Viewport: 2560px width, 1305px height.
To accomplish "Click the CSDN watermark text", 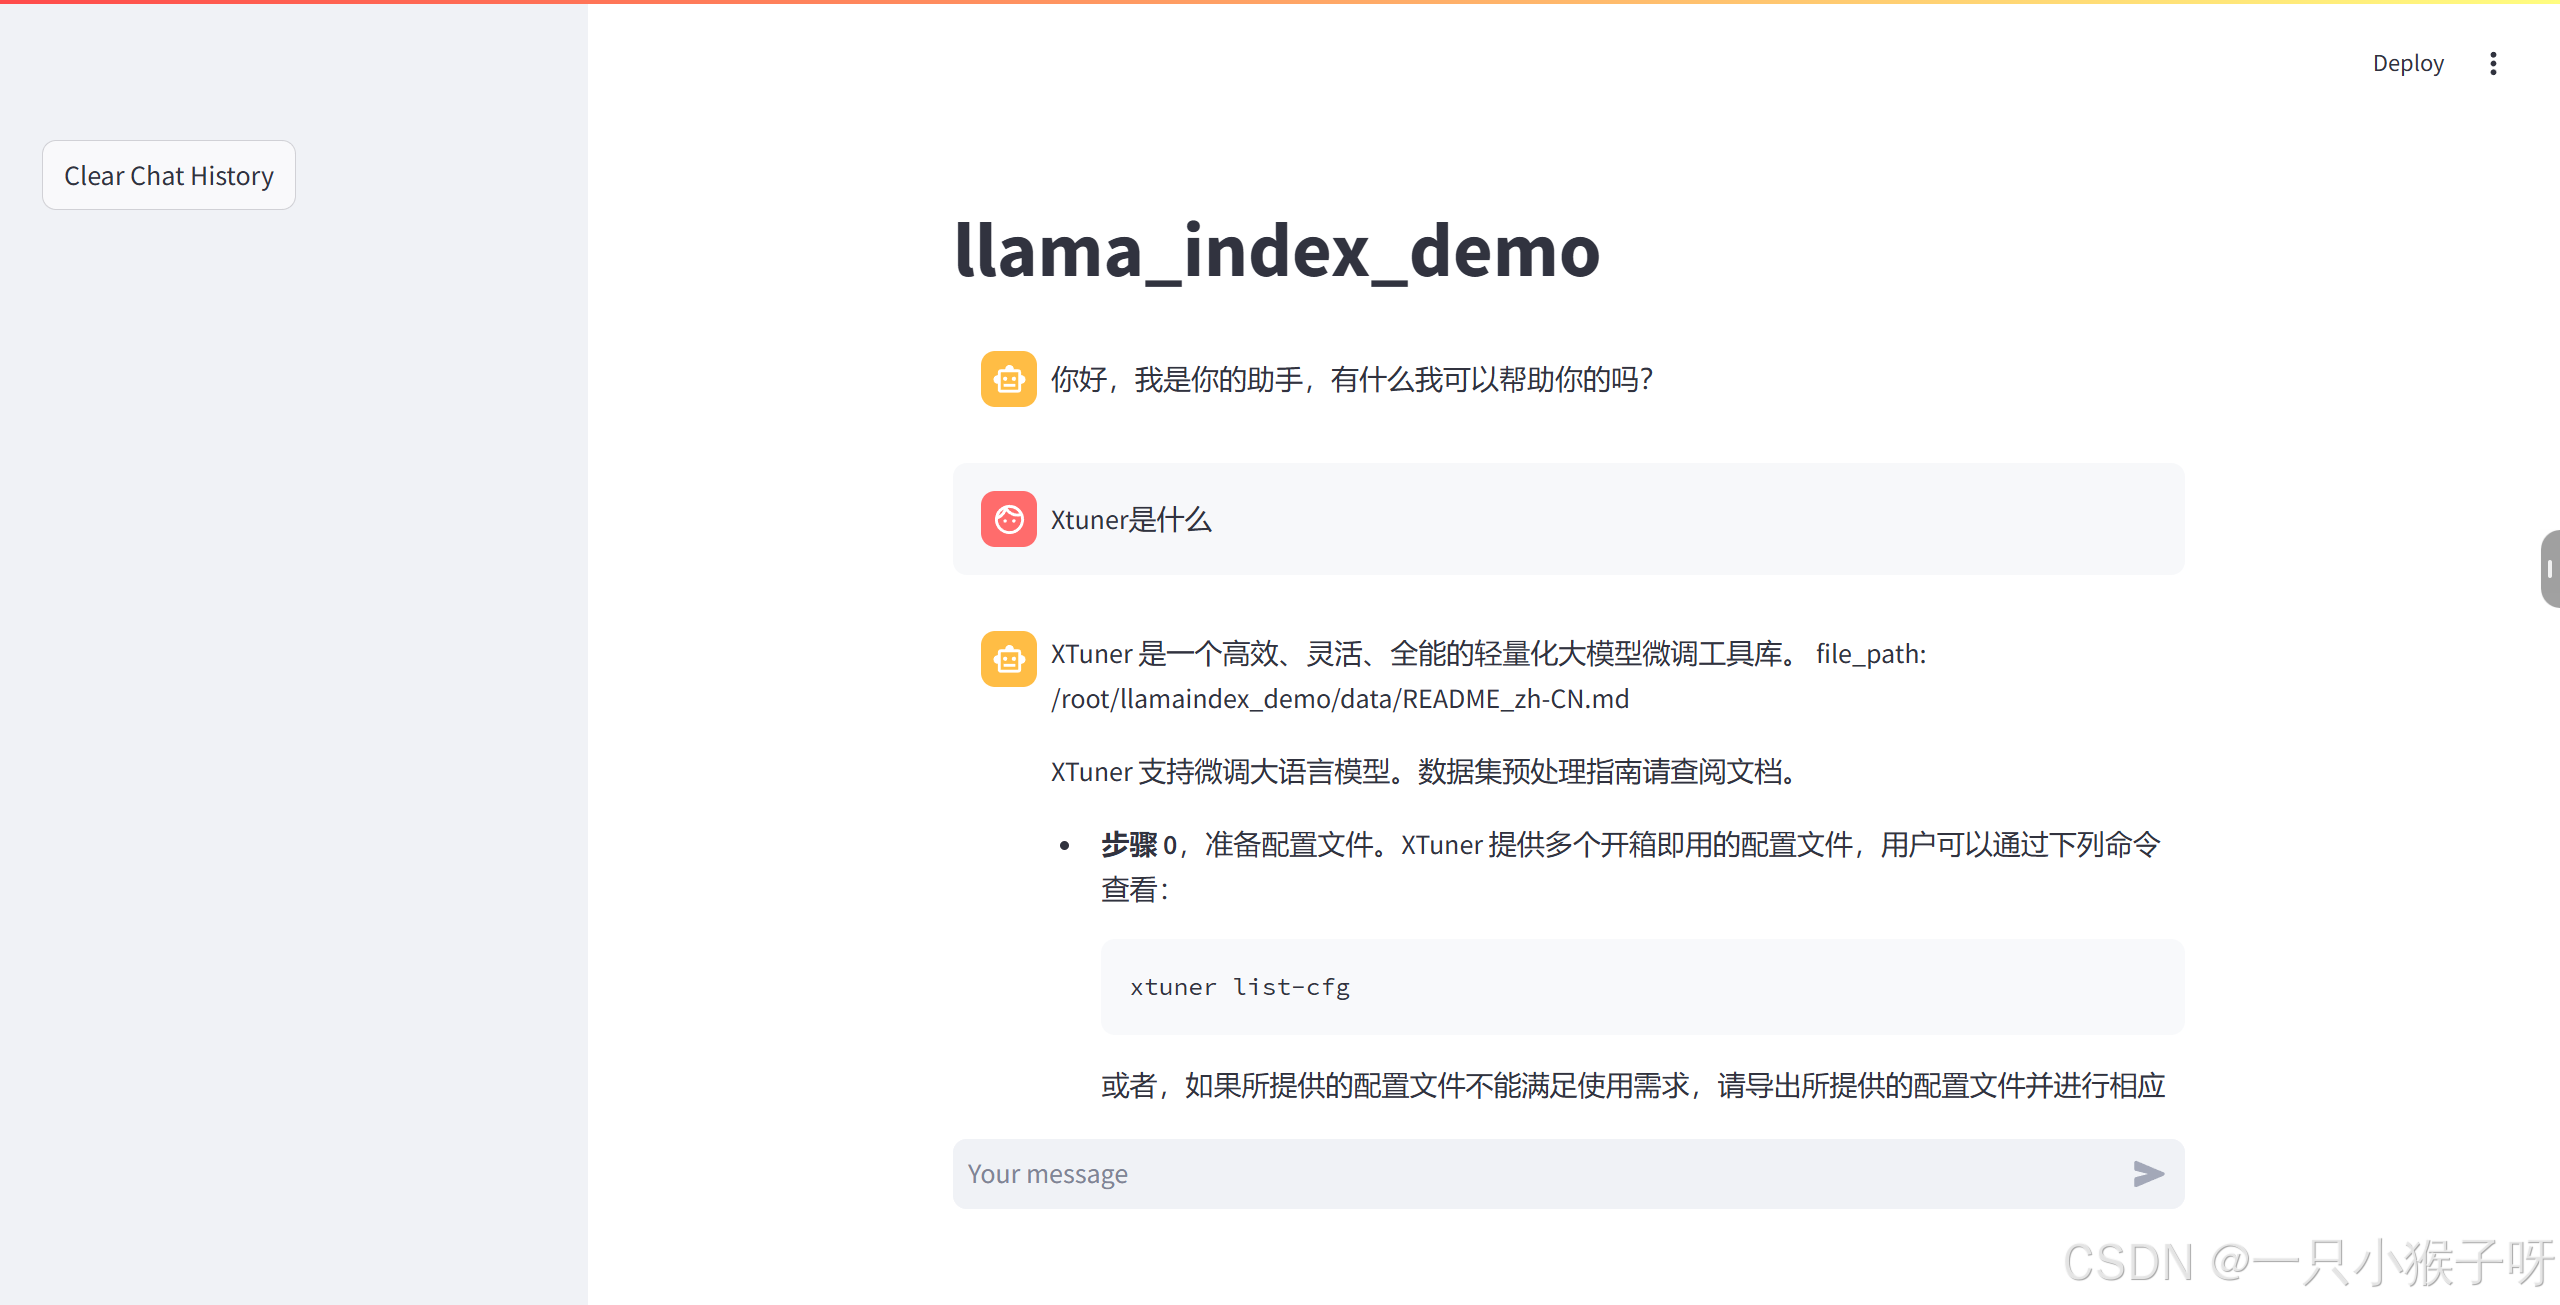I will (2308, 1262).
